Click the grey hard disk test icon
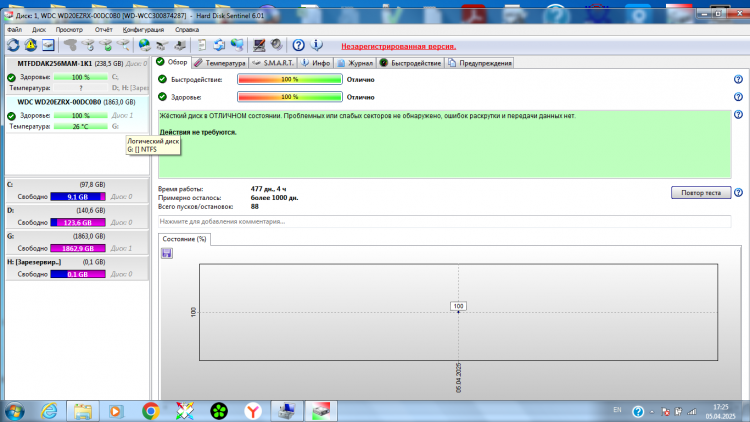This screenshot has height=422, width=750. coord(70,45)
